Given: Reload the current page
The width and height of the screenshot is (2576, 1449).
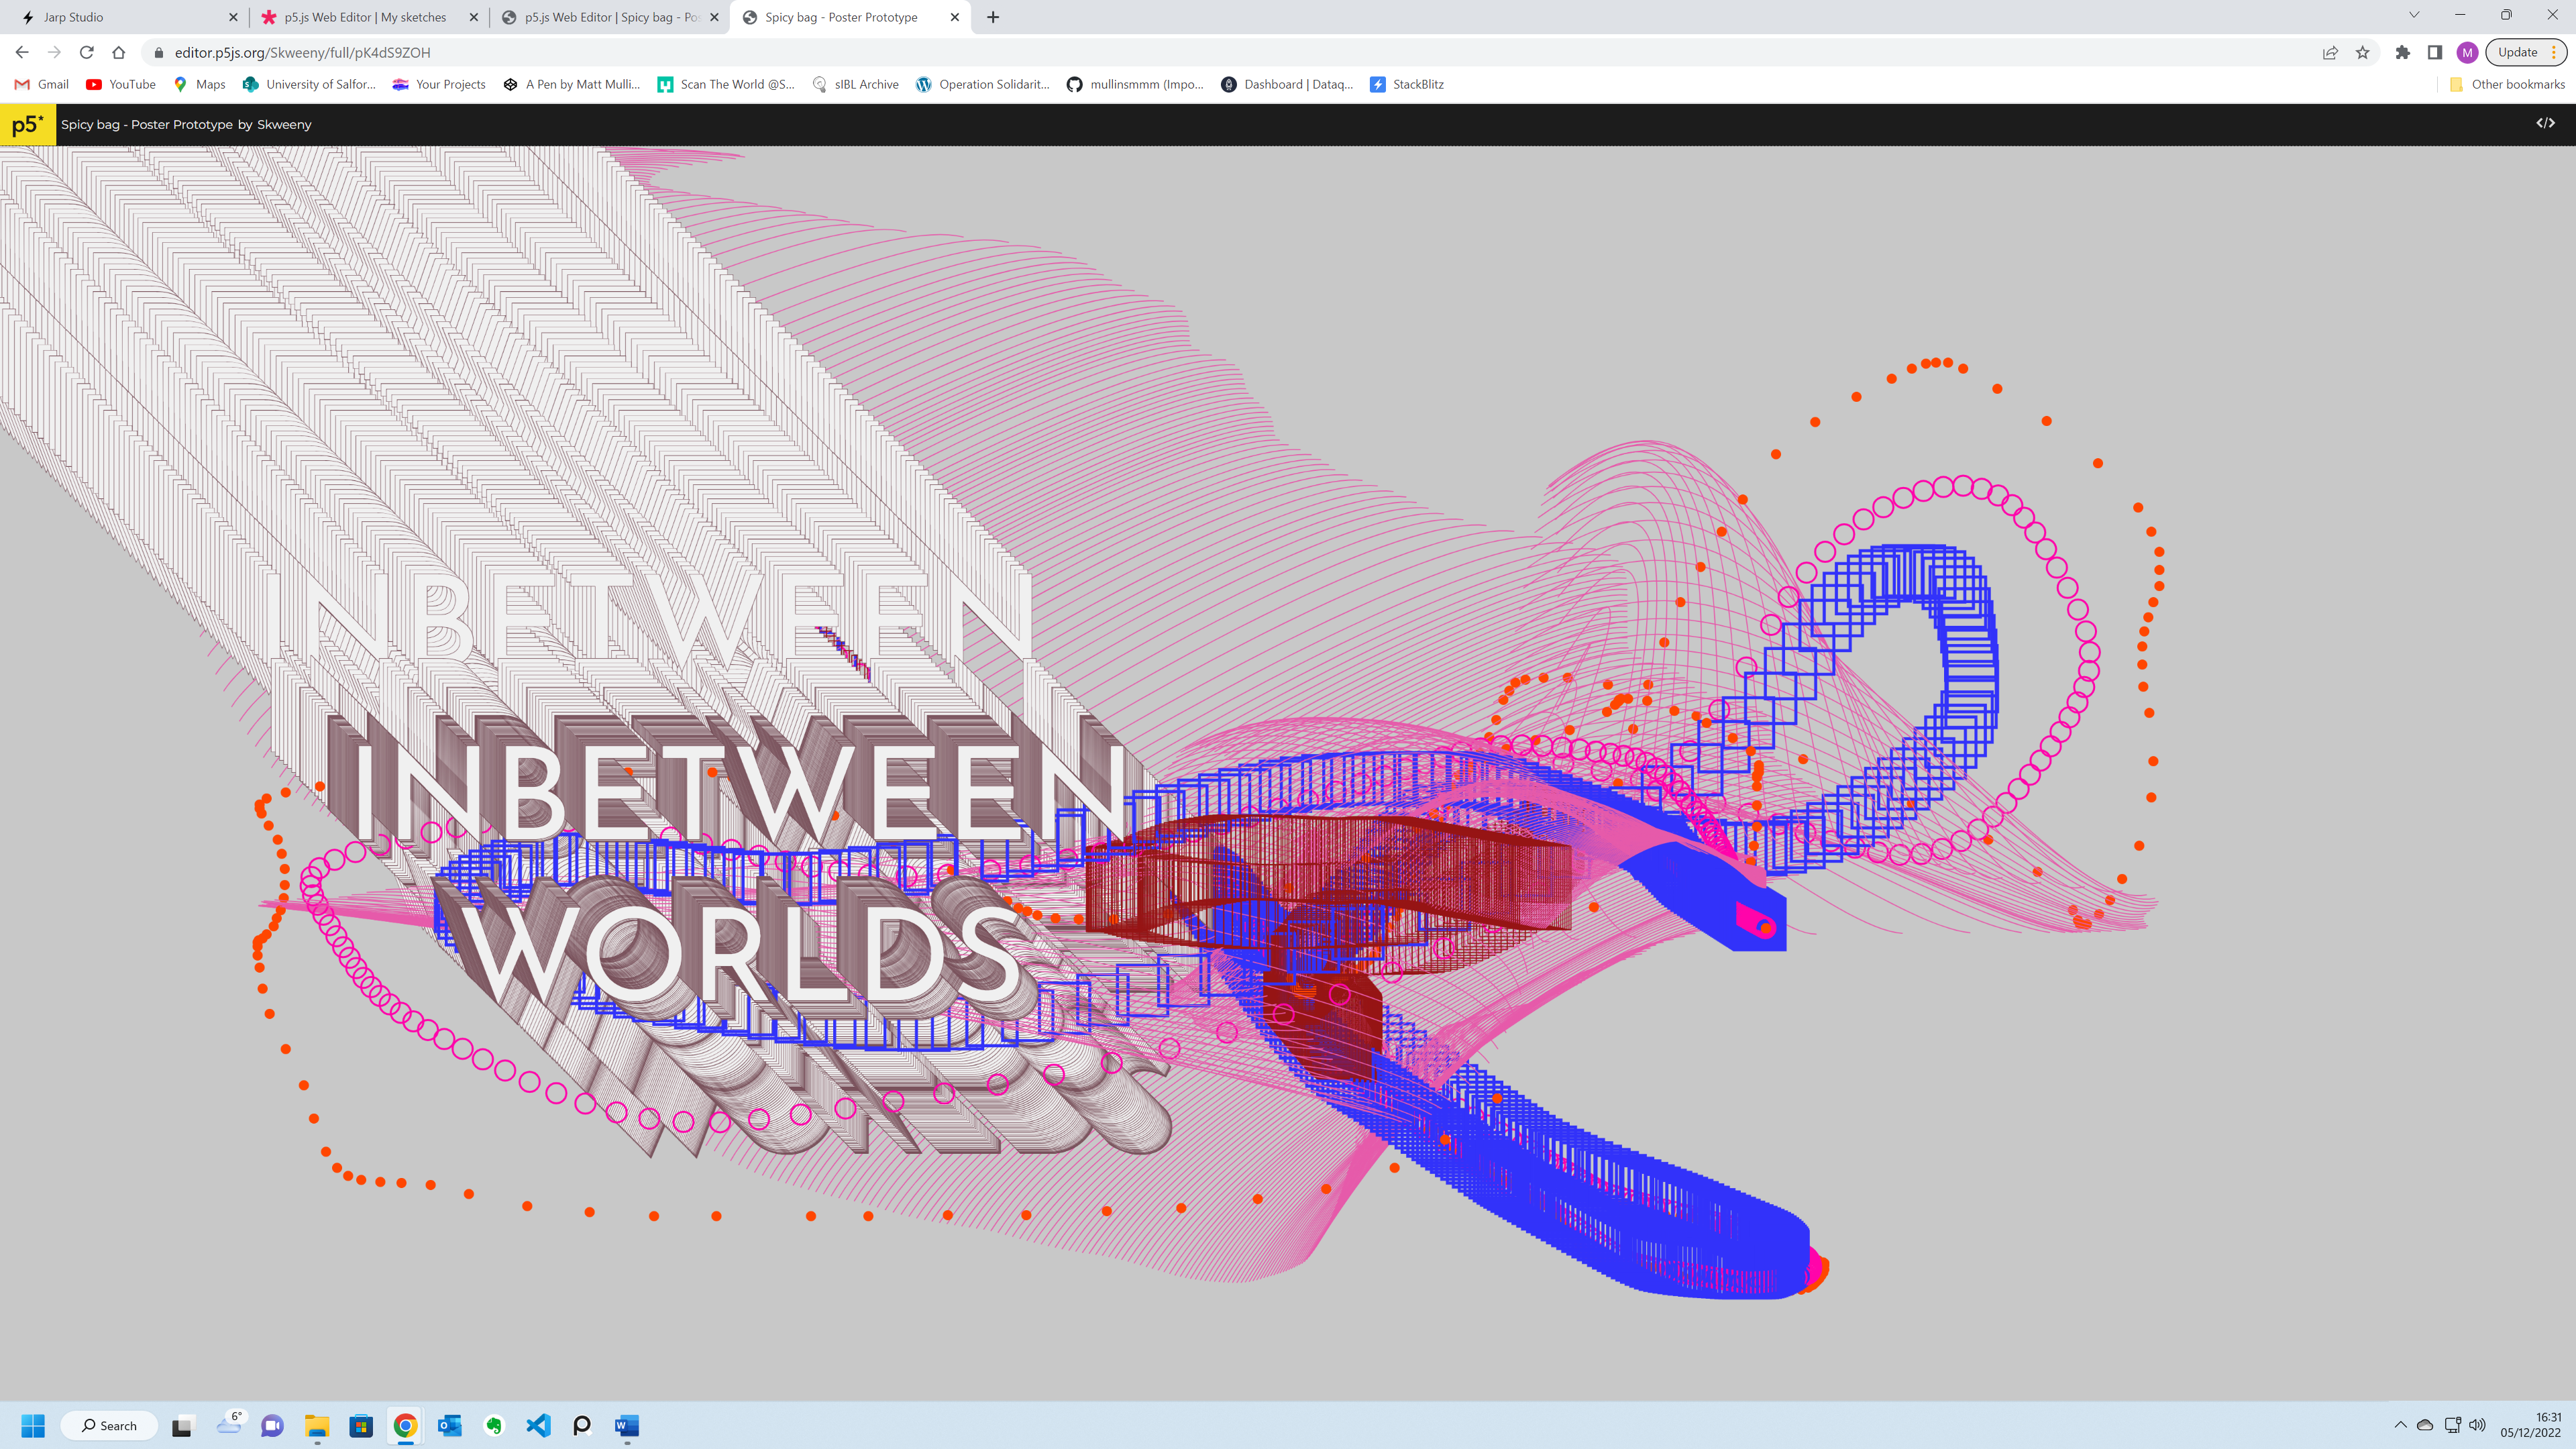Looking at the screenshot, I should [x=87, y=52].
